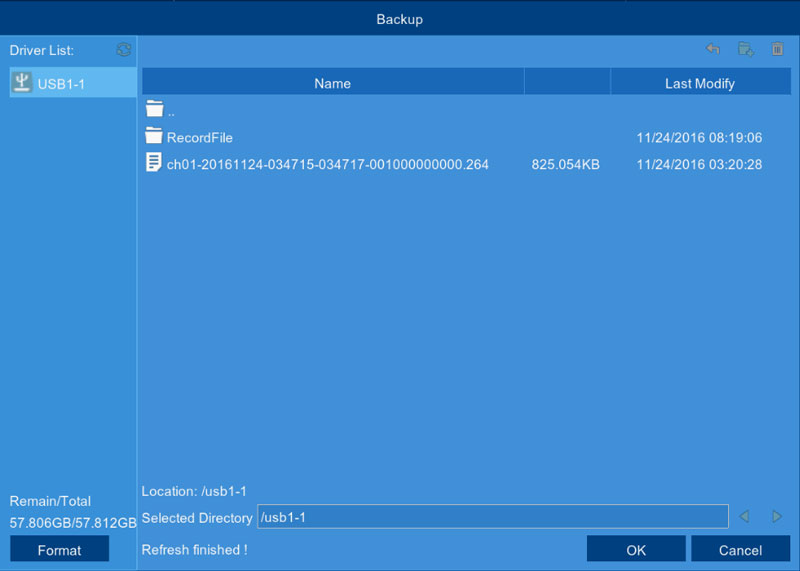Screen dimensions: 800x571
Task: Open the RecordFile folder icon
Action: [154, 136]
